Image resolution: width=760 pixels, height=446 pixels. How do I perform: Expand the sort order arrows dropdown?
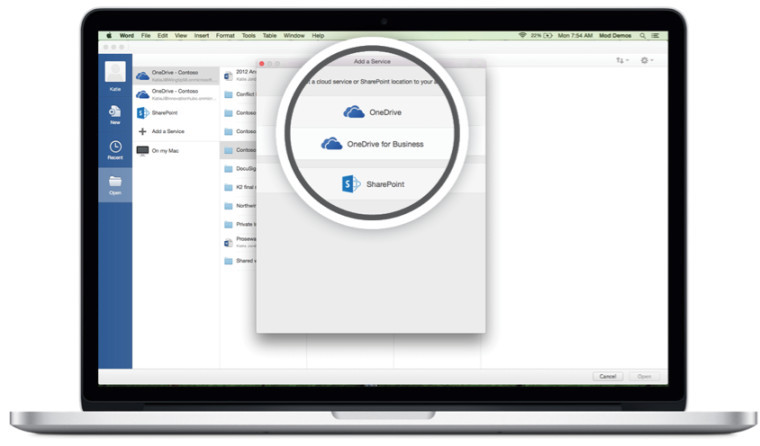coord(622,60)
